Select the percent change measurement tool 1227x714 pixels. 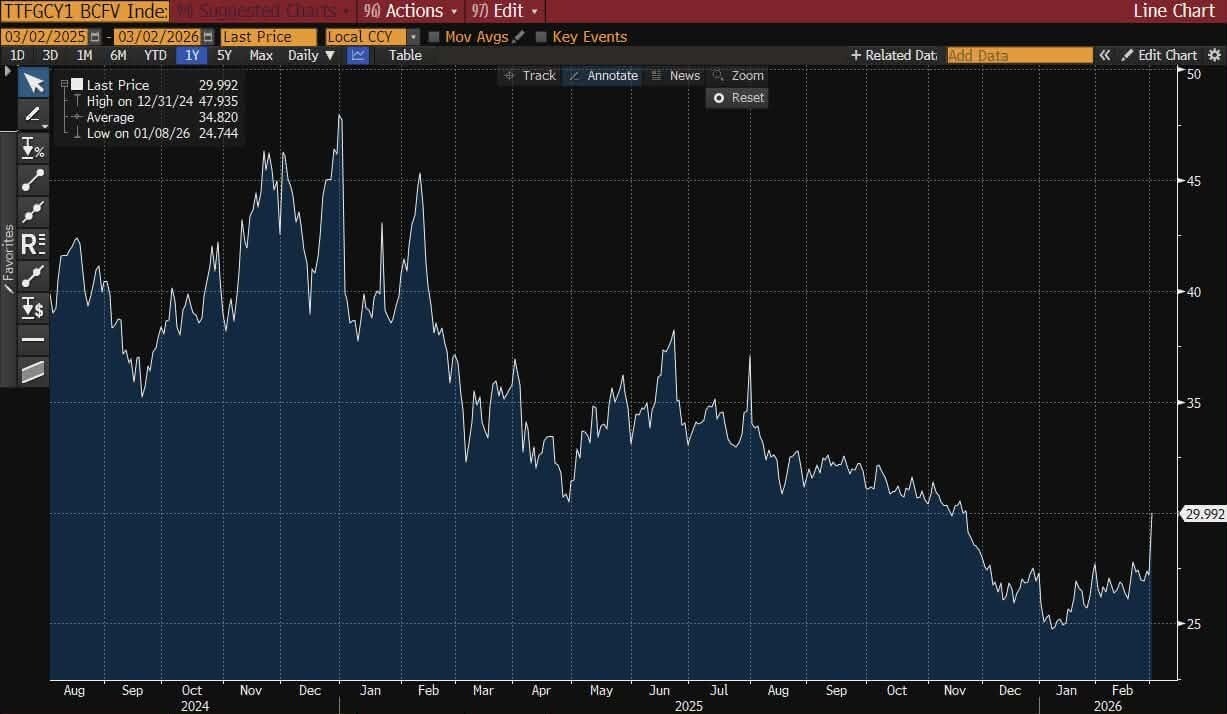click(33, 149)
